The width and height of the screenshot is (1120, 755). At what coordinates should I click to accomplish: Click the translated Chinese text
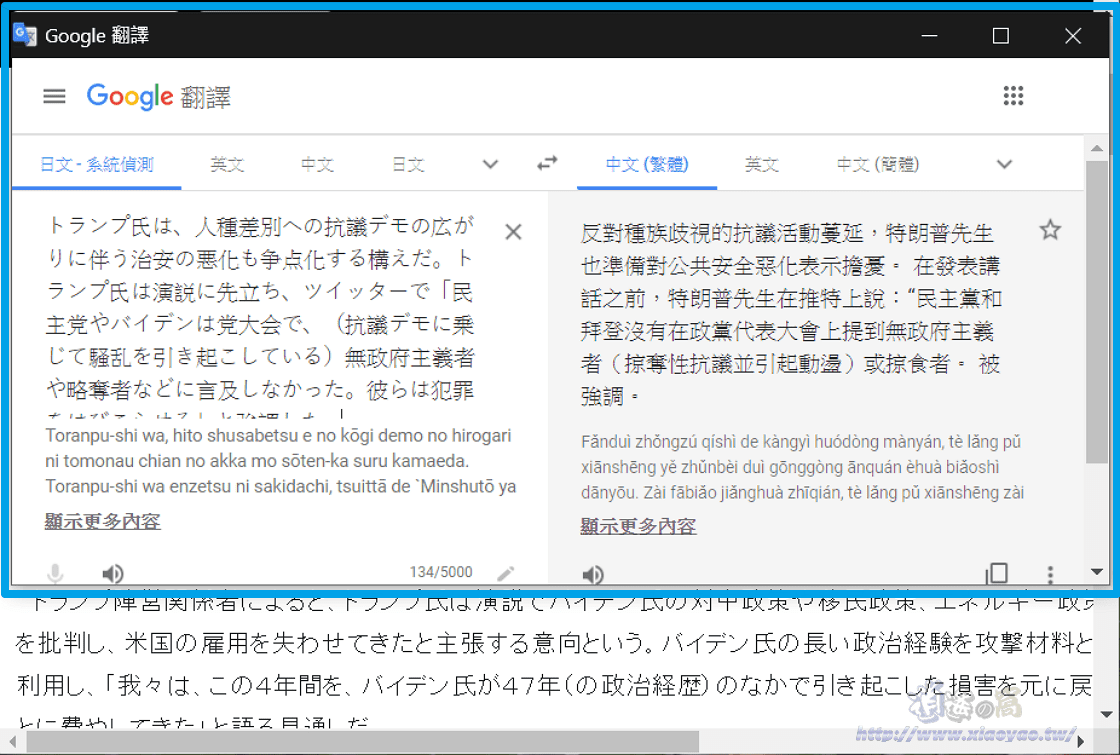click(x=791, y=314)
